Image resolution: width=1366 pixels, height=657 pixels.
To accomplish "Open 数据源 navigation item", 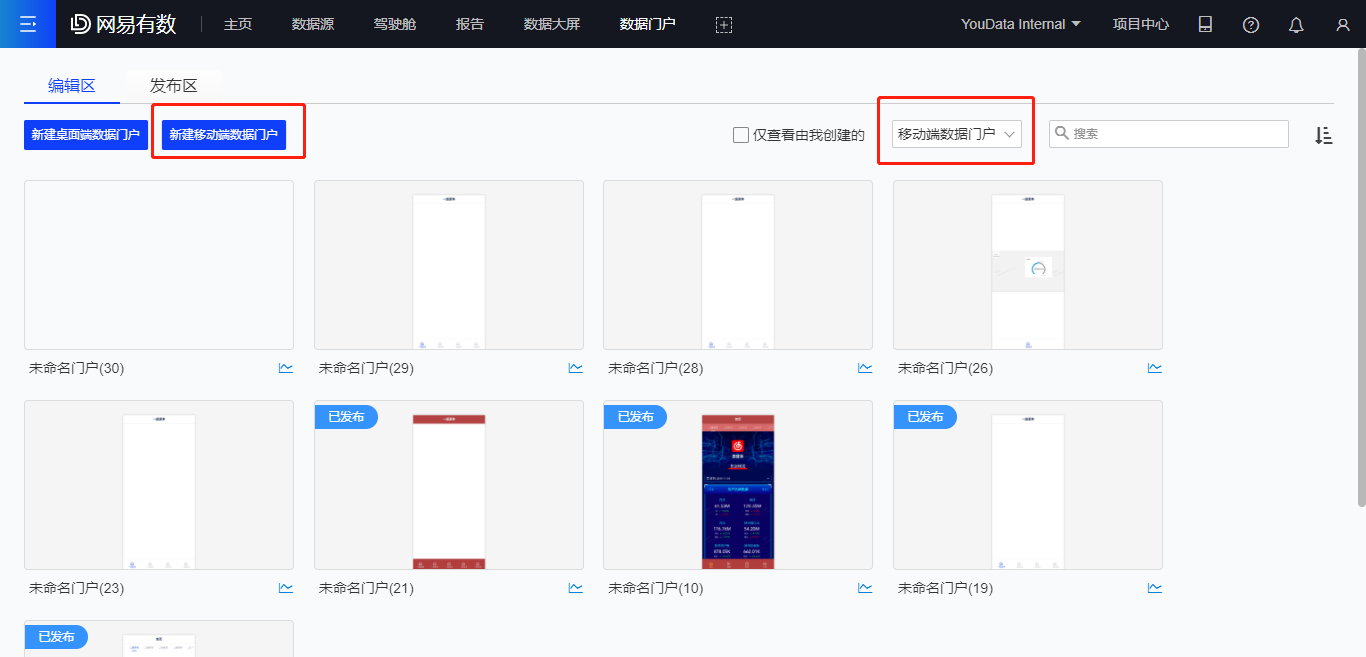I will click(313, 24).
